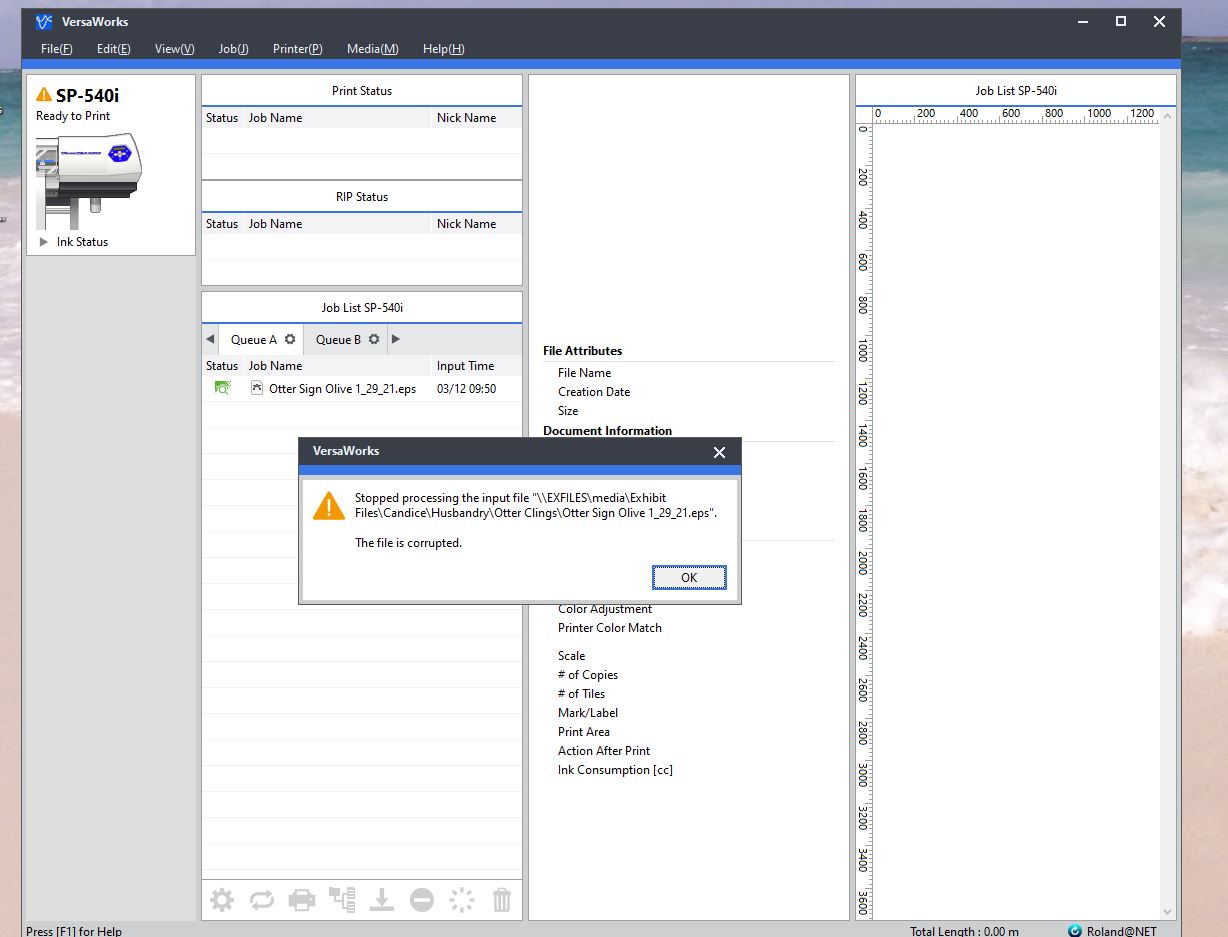Open the Edit(E) menu
1228x937 pixels.
[x=114, y=49]
